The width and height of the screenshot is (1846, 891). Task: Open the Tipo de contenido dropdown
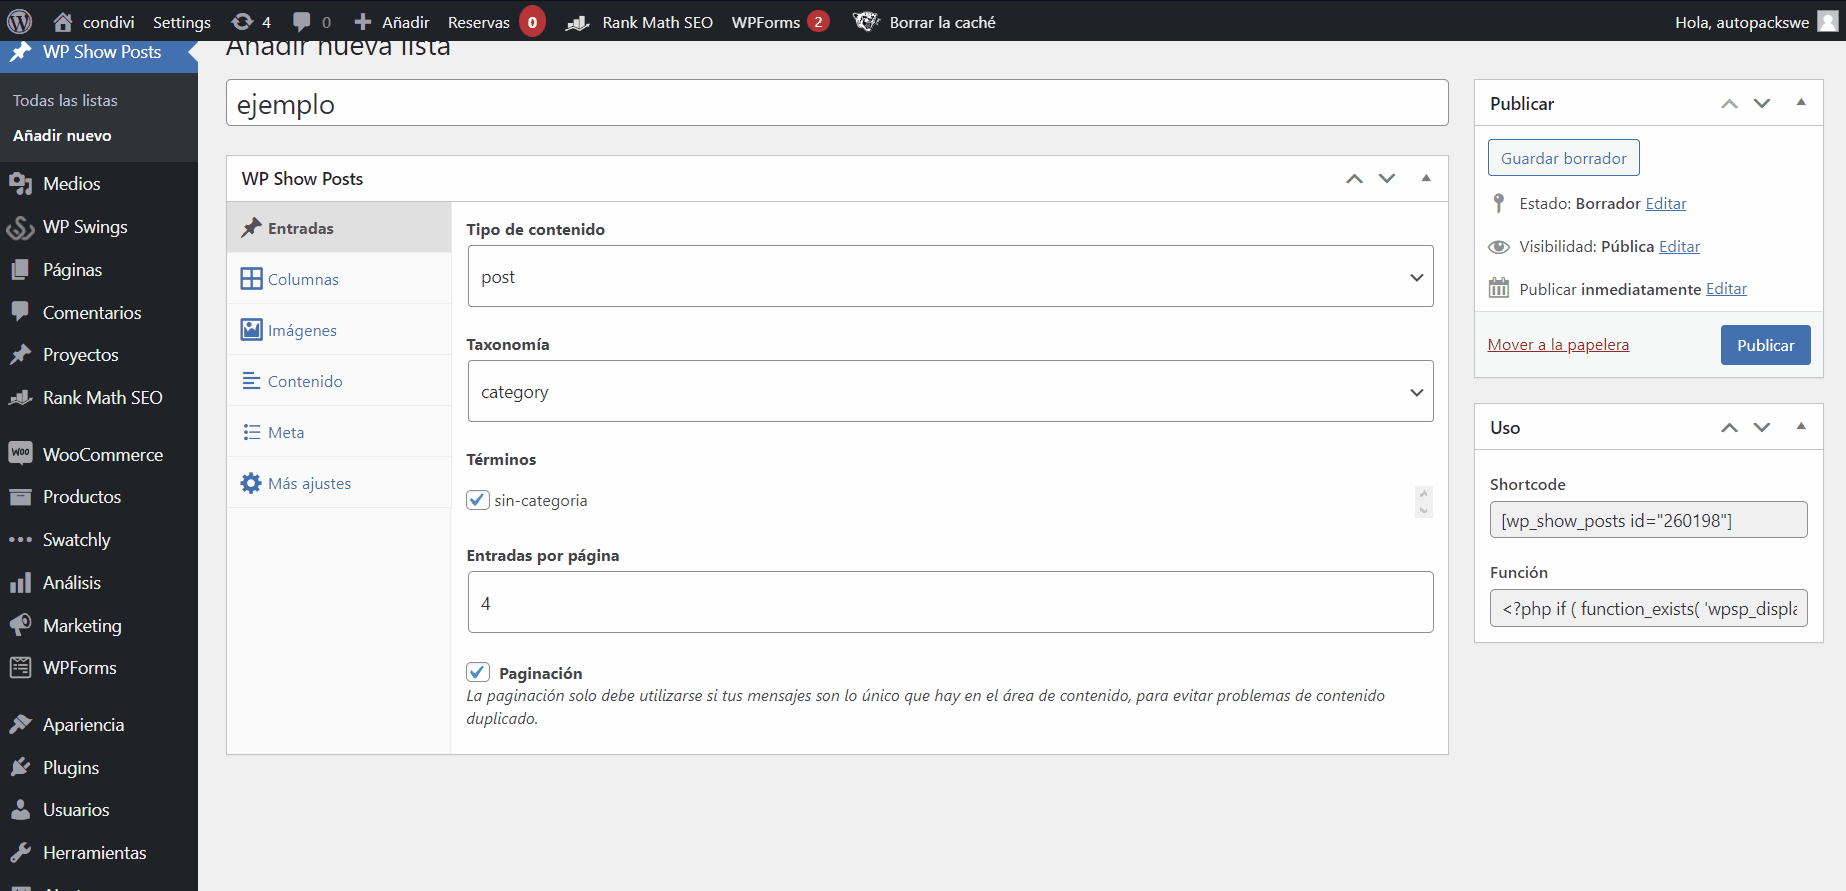[950, 277]
